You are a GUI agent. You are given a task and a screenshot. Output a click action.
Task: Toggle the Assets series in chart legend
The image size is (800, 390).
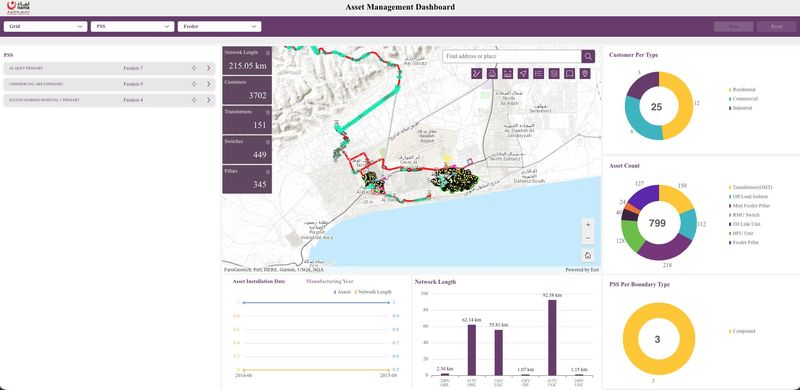342,292
